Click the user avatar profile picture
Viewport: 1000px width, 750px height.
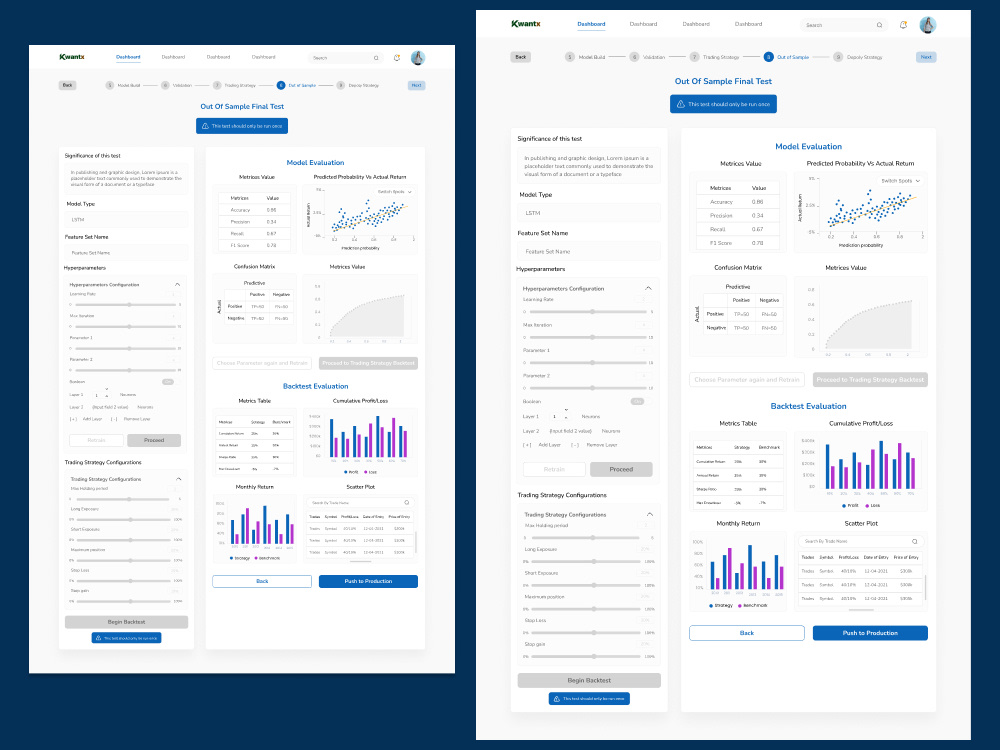928,24
